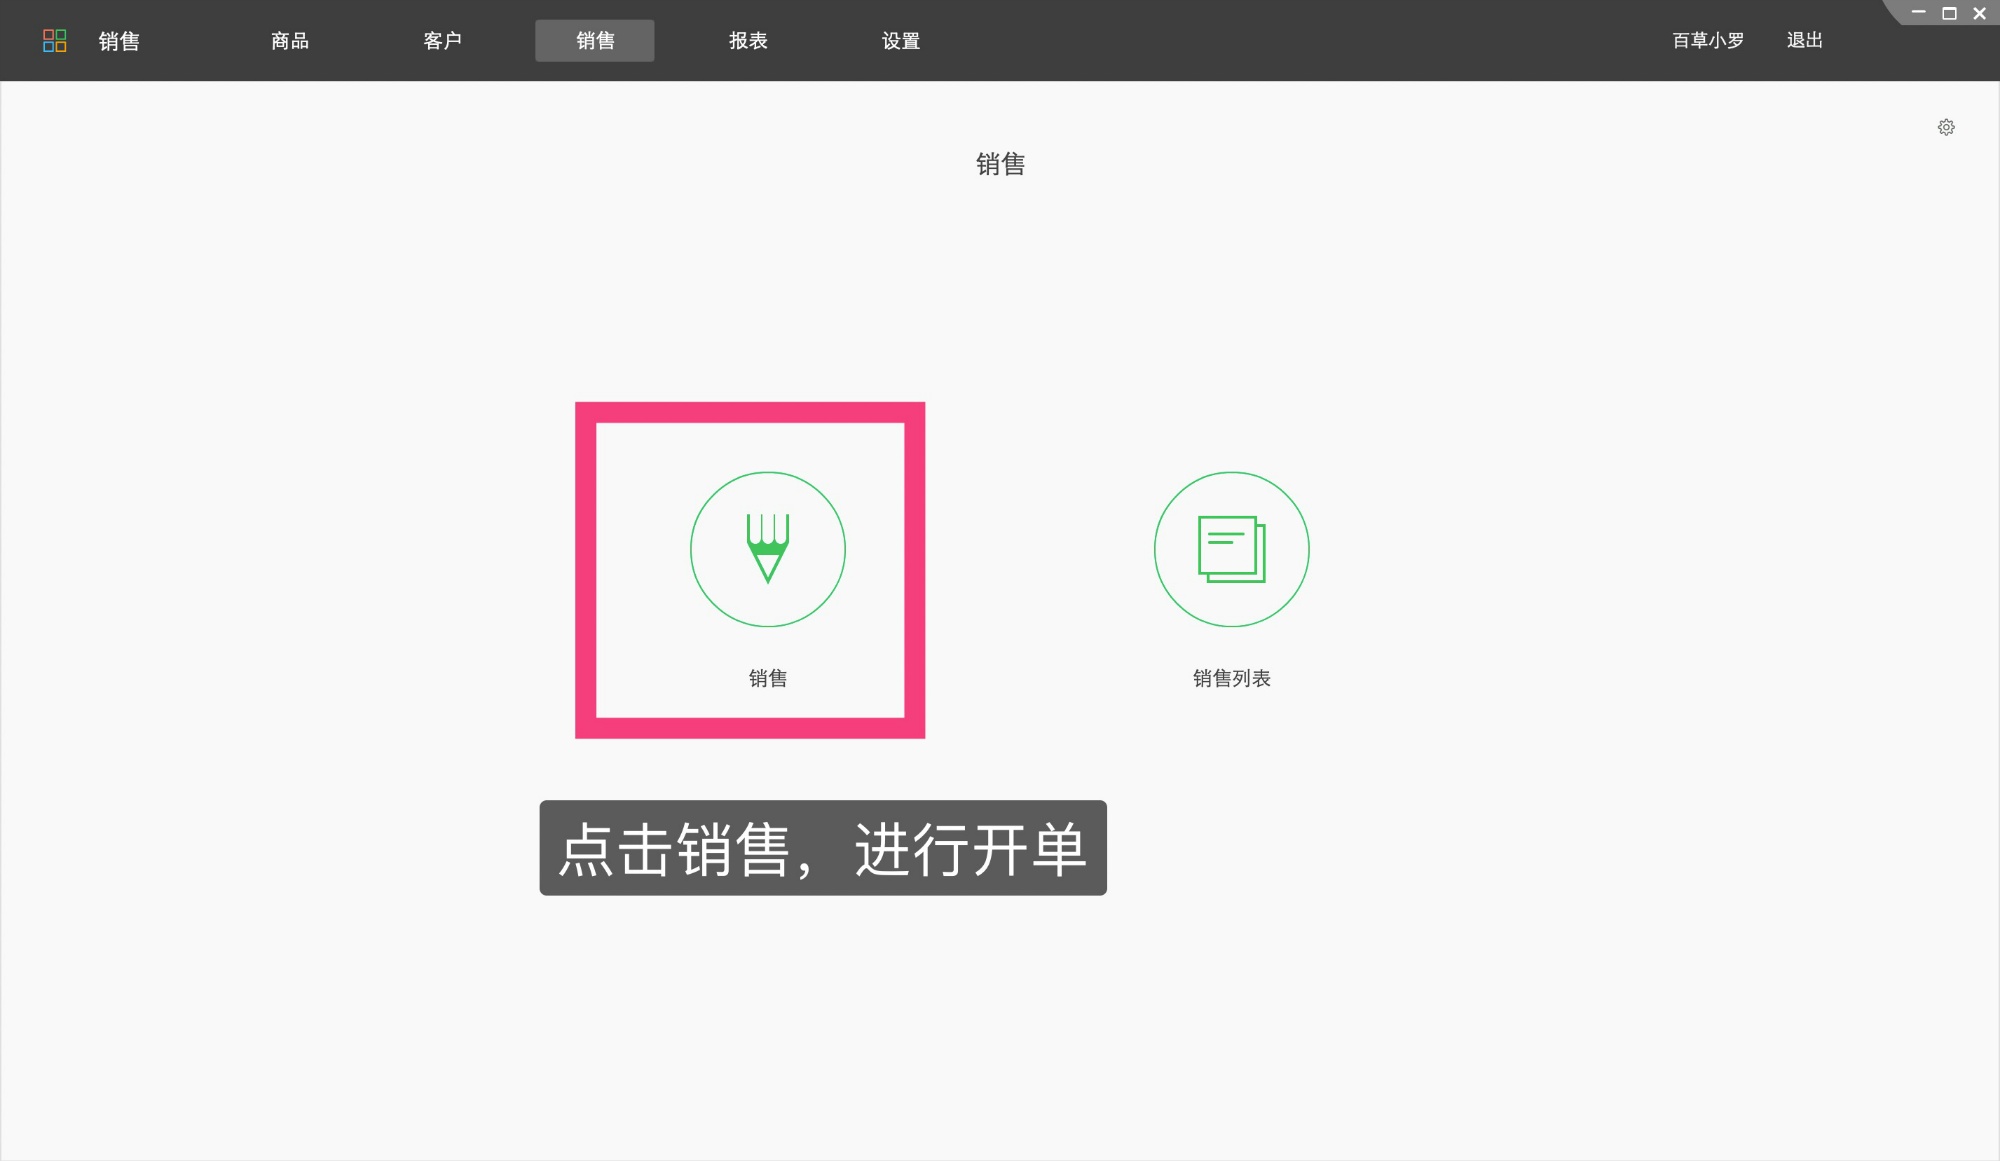
Task: Click the 销售 label under the pencil icon
Action: pyautogui.click(x=767, y=678)
